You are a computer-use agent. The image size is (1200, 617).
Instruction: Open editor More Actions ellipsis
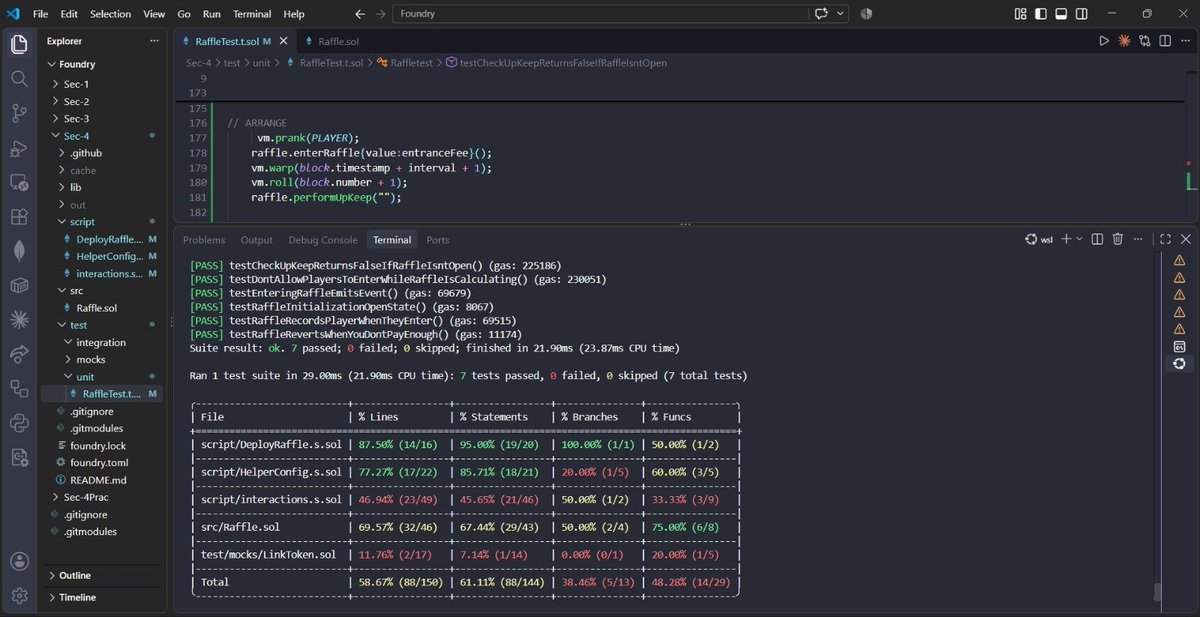click(x=1184, y=41)
